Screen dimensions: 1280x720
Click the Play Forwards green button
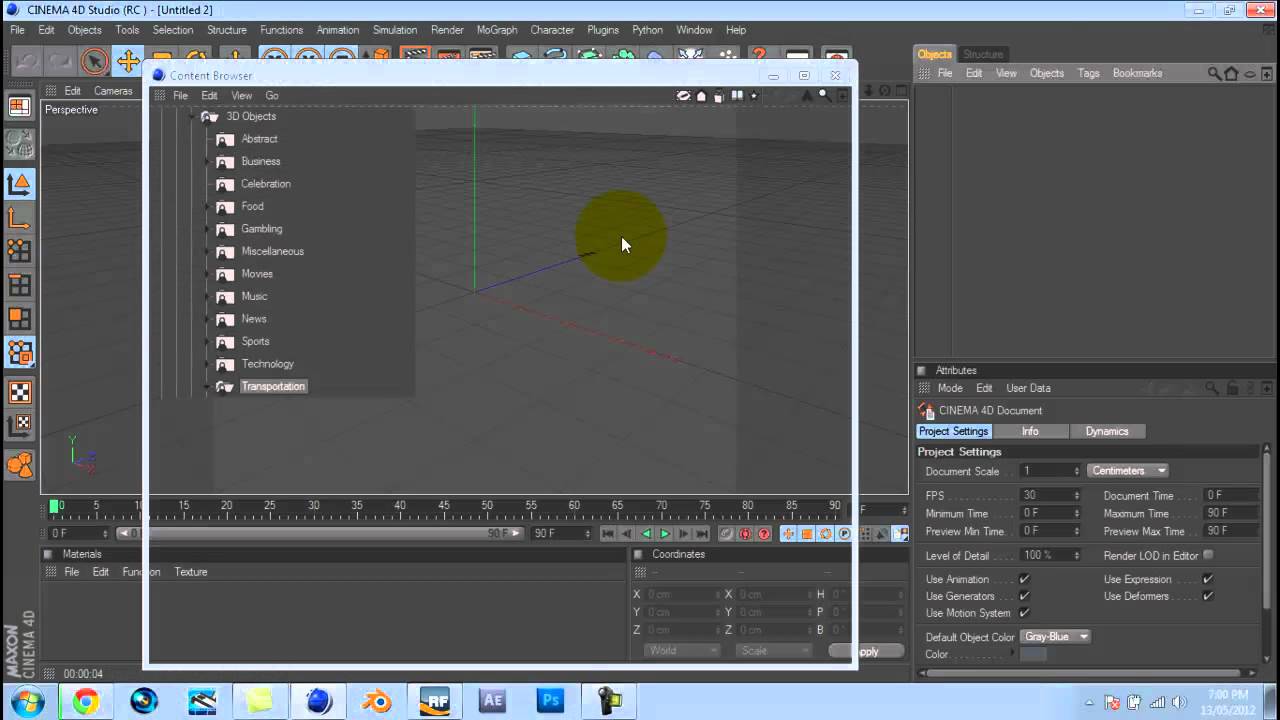click(664, 534)
